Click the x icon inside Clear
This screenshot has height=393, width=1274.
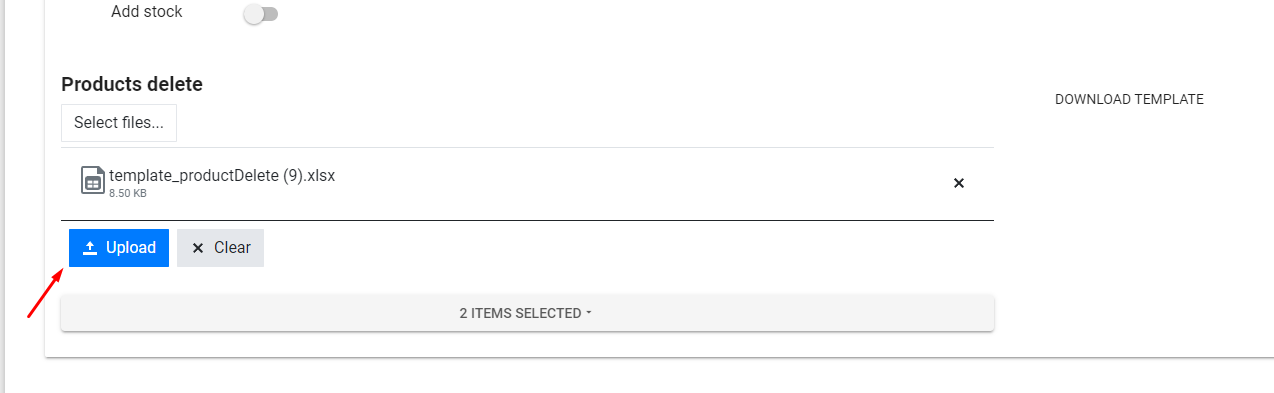[198, 248]
